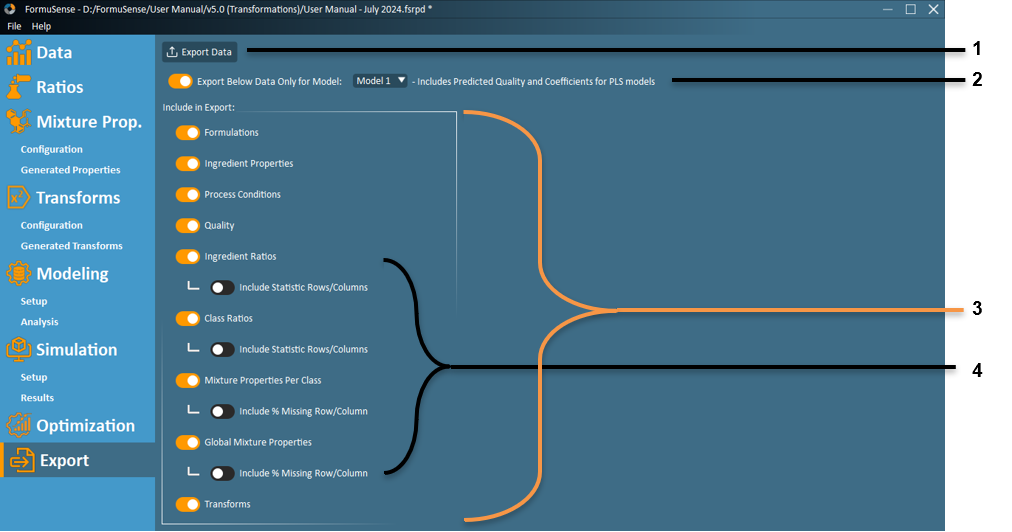Click the FormuSense app icon in title bar
Viewport: 1012px width, 532px height.
click(x=10, y=9)
